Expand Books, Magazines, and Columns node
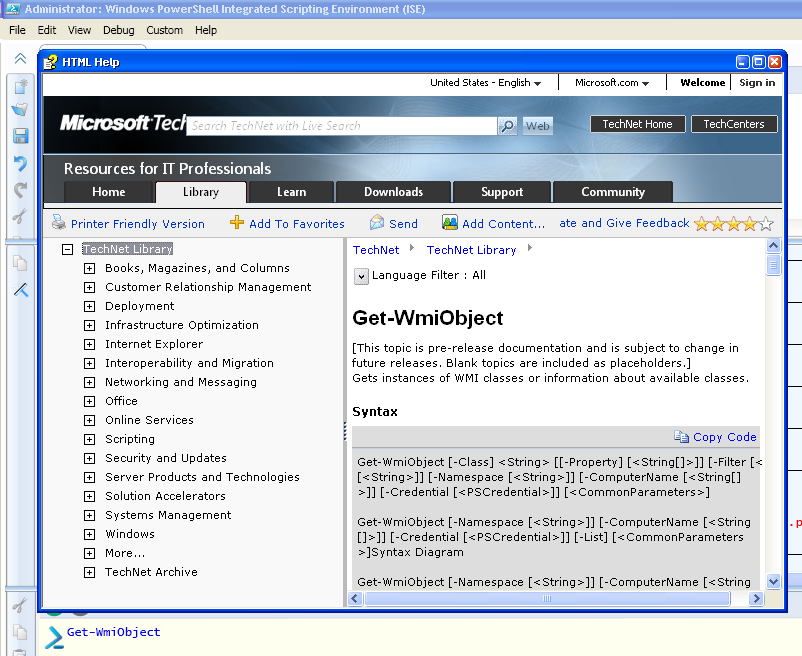Screen dimensions: 802x656 point(90,268)
